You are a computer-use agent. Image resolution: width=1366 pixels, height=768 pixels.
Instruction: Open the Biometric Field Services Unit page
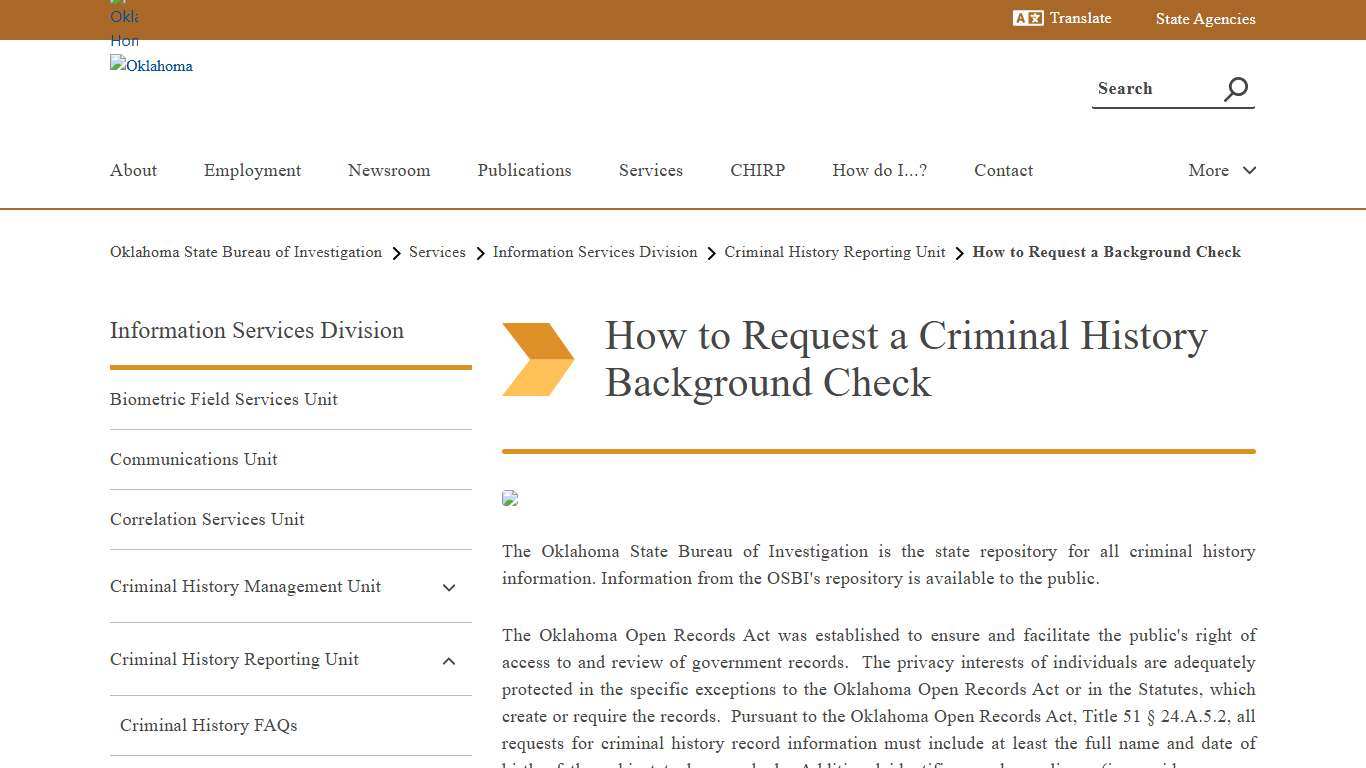coord(224,399)
